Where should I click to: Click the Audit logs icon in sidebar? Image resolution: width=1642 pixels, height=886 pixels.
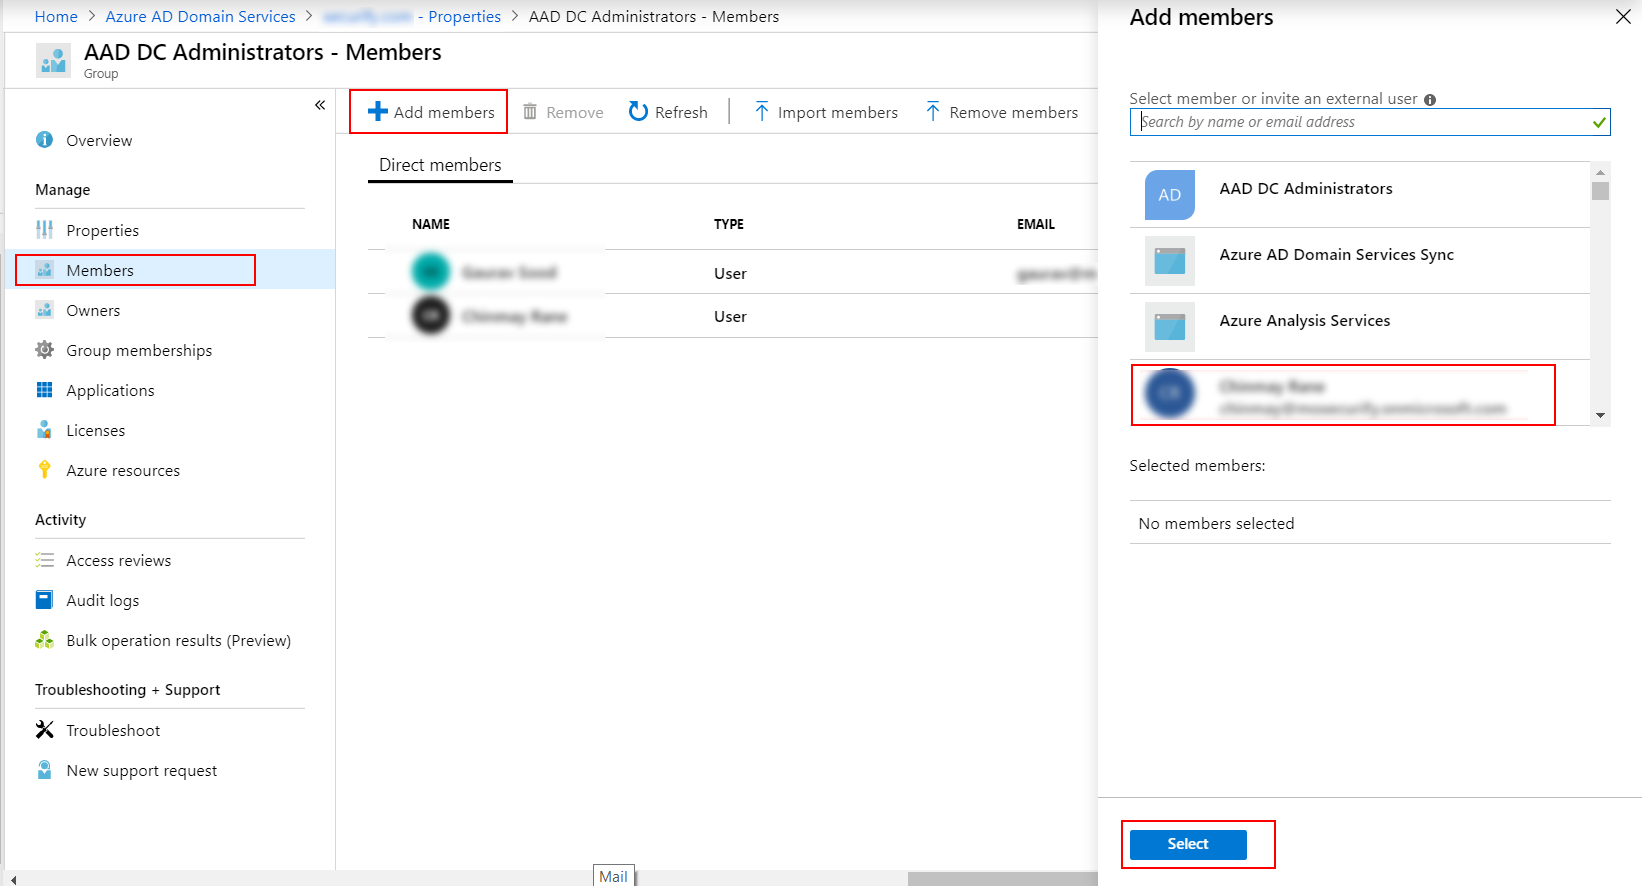click(45, 600)
